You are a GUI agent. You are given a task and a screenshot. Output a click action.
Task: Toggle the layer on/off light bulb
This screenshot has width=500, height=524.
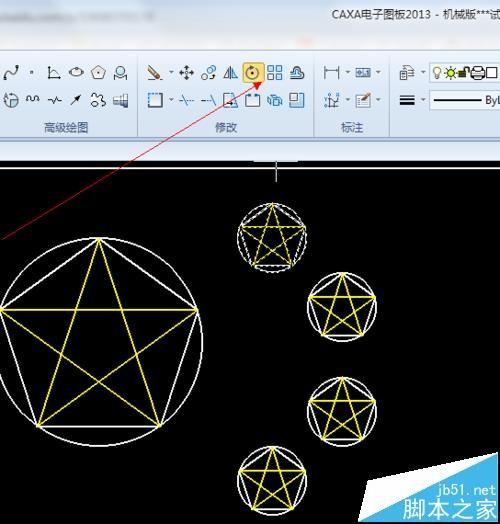click(437, 73)
